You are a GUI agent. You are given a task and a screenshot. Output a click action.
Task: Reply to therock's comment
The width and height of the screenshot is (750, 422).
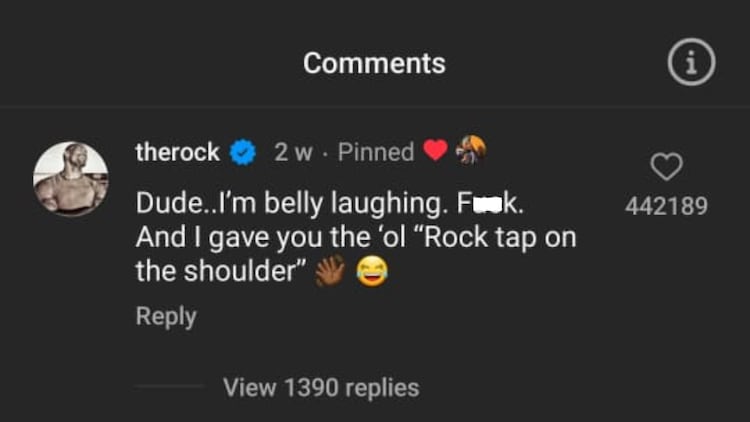click(x=166, y=316)
